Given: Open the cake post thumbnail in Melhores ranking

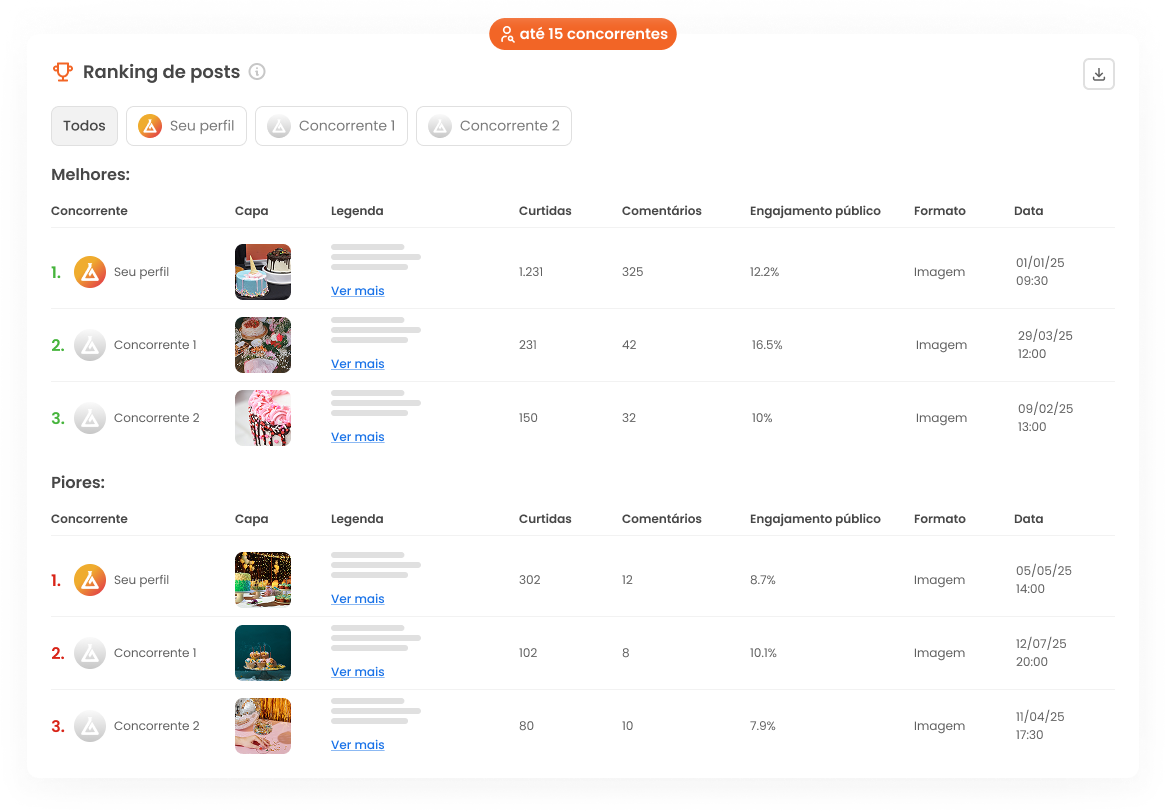Looking at the screenshot, I should 262,271.
